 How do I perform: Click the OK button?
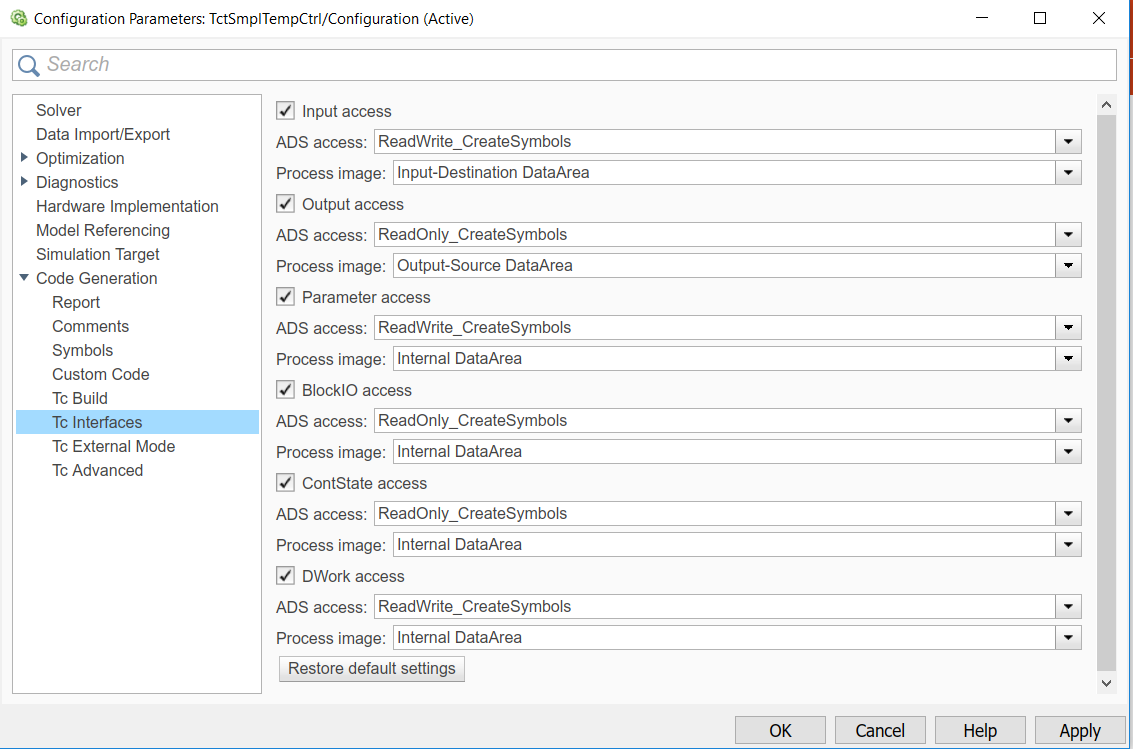(x=780, y=731)
